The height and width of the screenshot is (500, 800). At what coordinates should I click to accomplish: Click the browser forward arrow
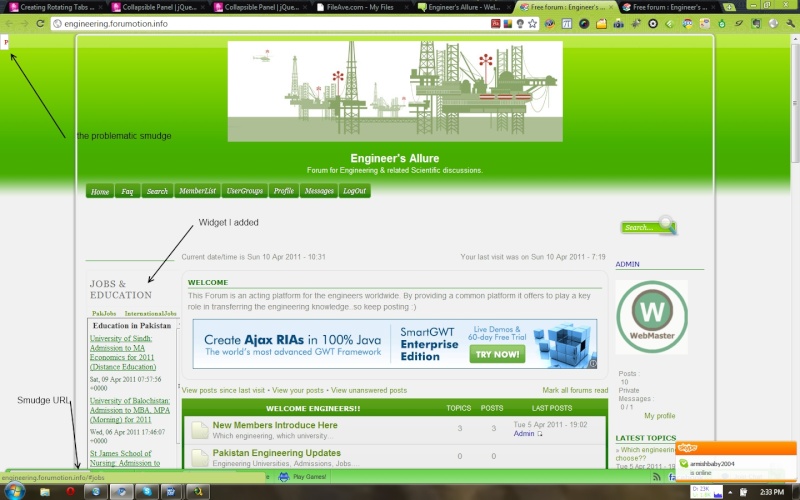click(24, 23)
